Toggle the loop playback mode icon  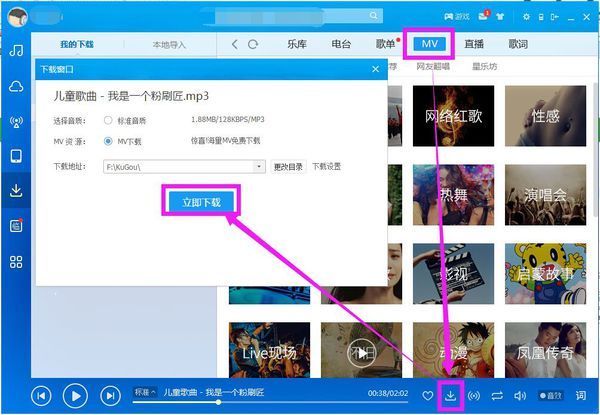pyautogui.click(x=497, y=395)
